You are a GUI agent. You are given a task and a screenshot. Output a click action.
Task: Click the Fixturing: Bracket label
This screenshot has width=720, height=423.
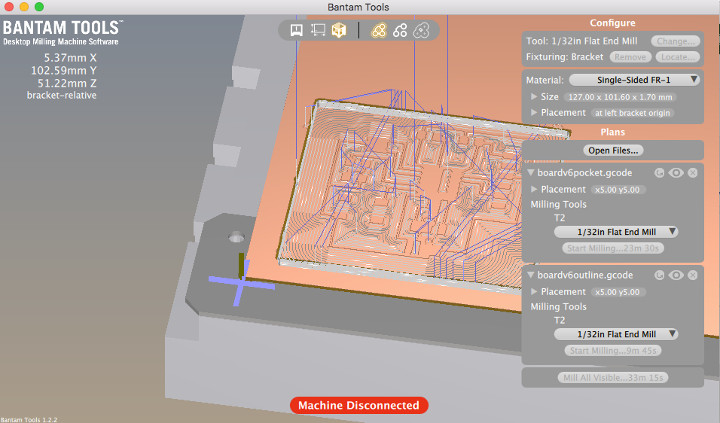pyautogui.click(x=564, y=57)
